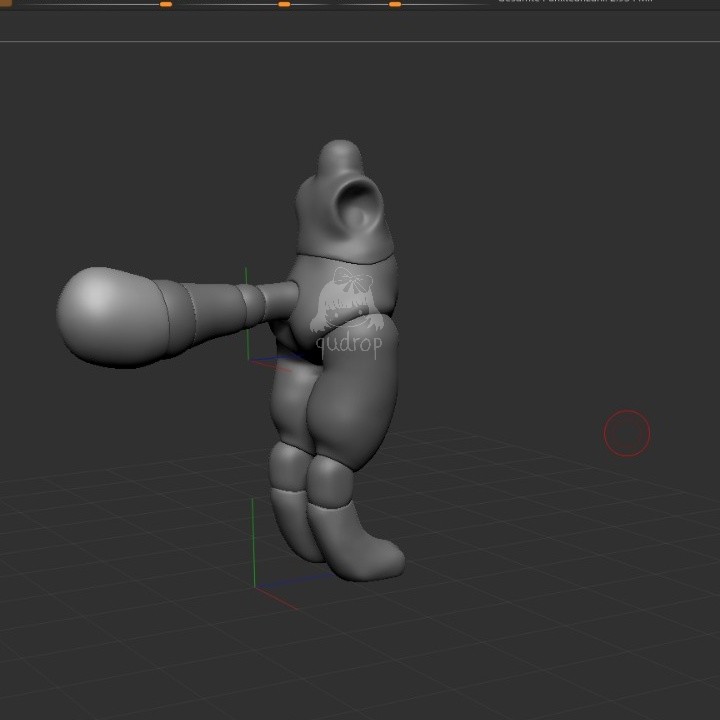Viewport: 720px width, 720px height.
Task: Select the large boxing glove on model
Action: tap(115, 316)
